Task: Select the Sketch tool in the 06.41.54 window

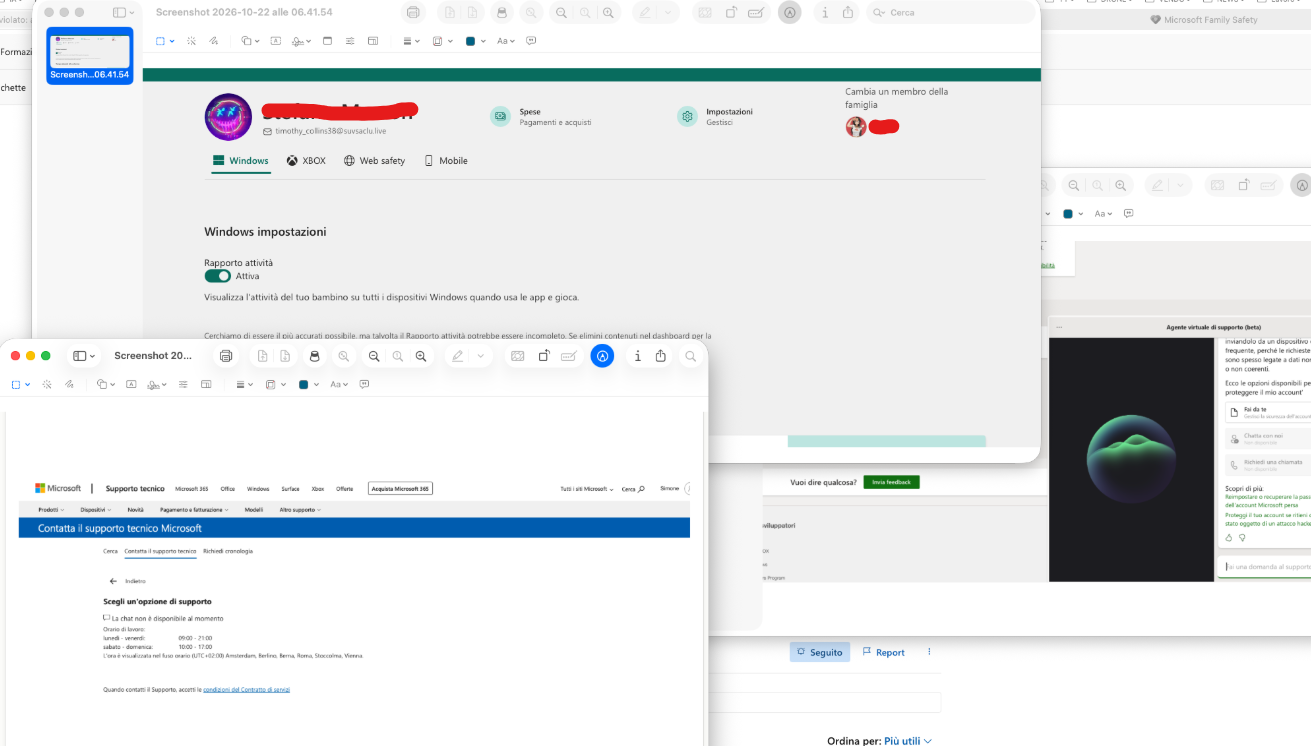Action: (213, 41)
